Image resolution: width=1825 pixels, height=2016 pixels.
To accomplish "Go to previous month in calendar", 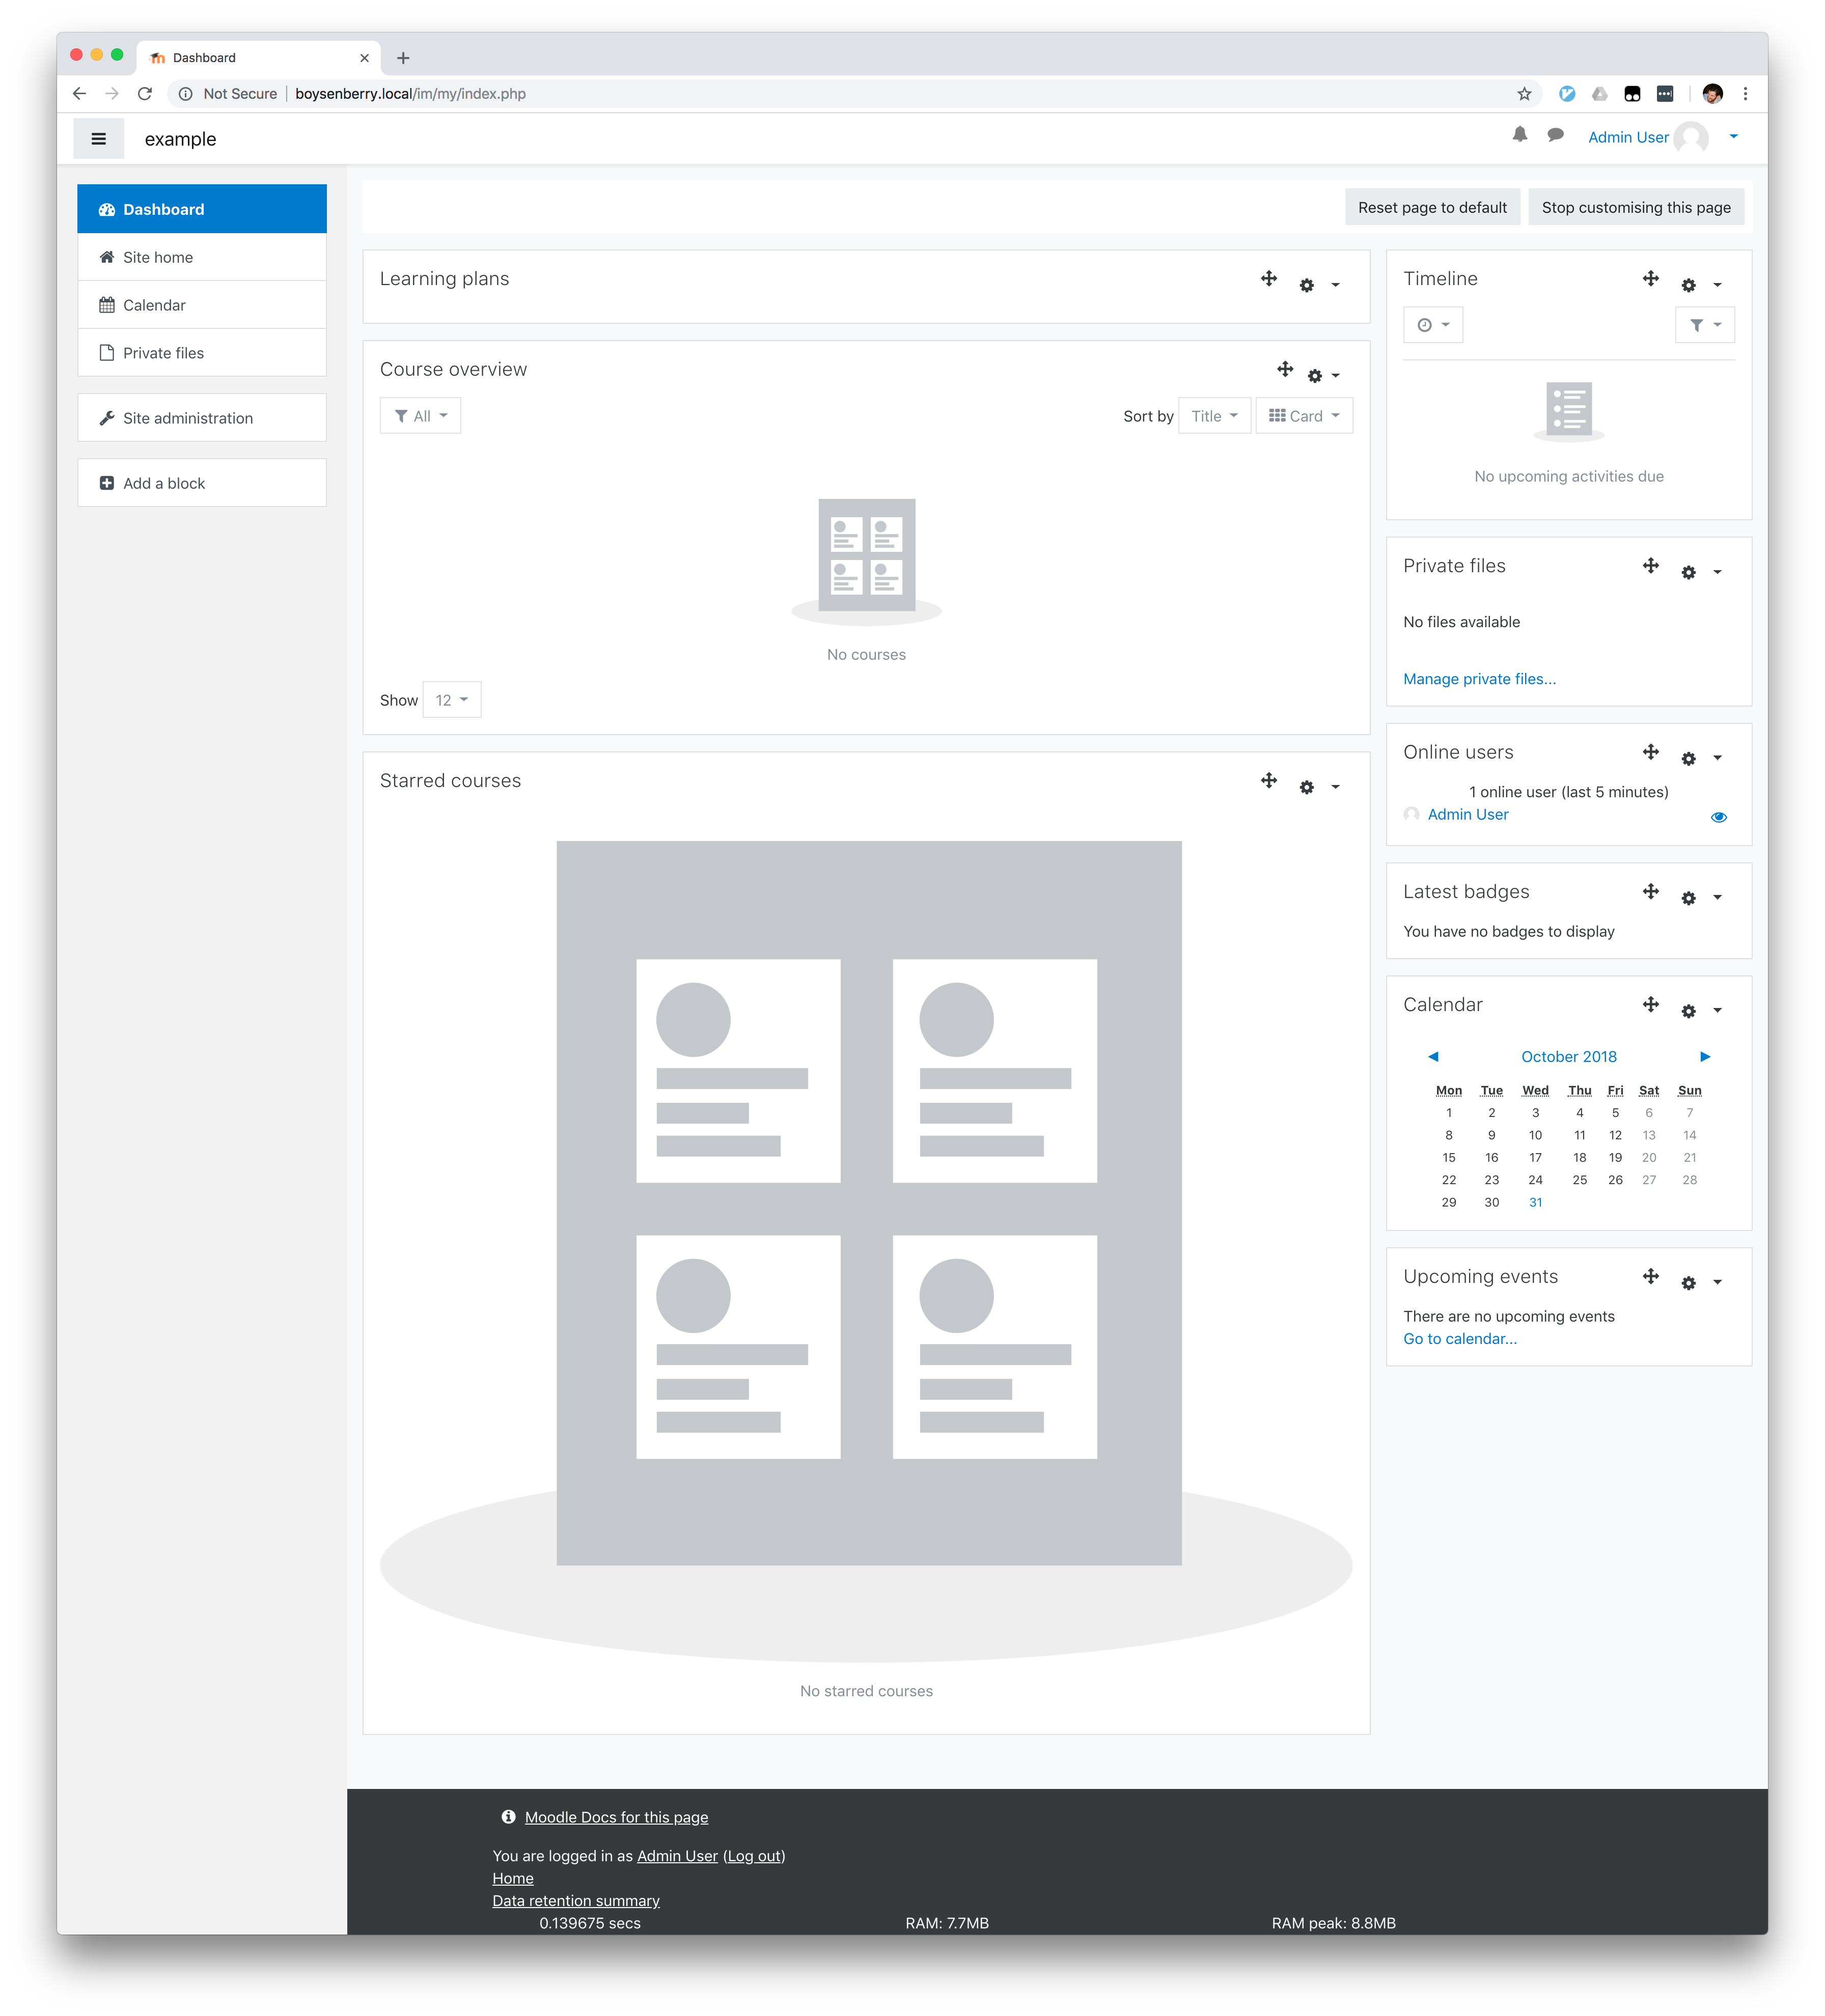I will point(1432,1057).
